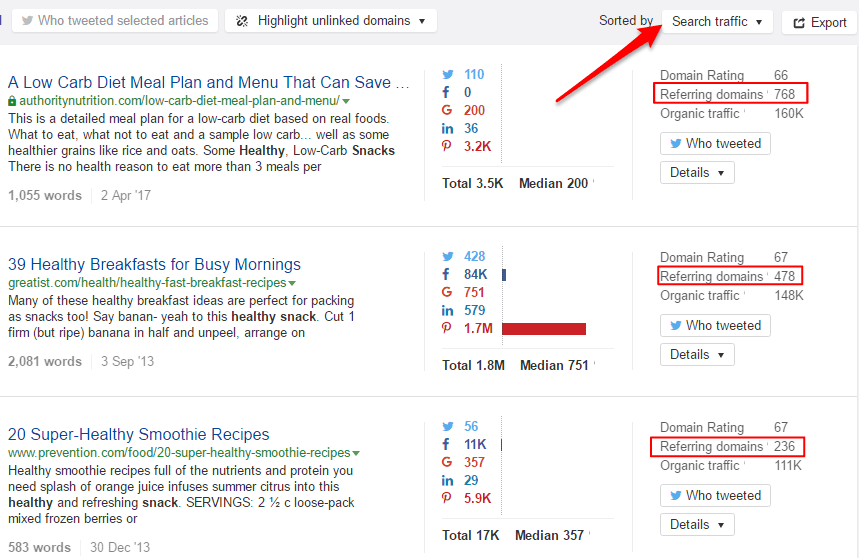859x558 pixels.
Task: Click Facebook icon in Smoothie Recipes row
Action: point(447,444)
